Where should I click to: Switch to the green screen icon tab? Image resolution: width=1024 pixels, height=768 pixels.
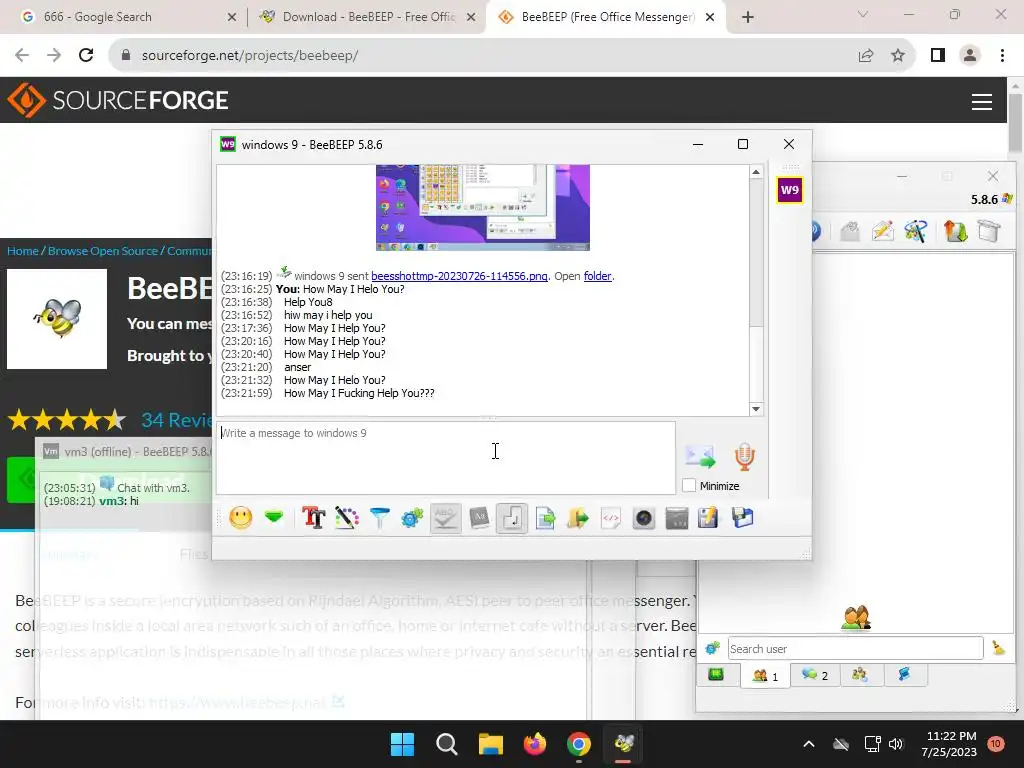click(x=716, y=675)
